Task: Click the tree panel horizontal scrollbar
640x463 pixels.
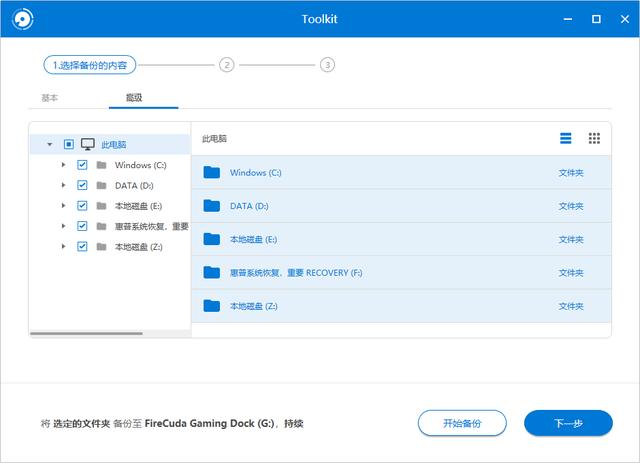Action: coord(87,334)
